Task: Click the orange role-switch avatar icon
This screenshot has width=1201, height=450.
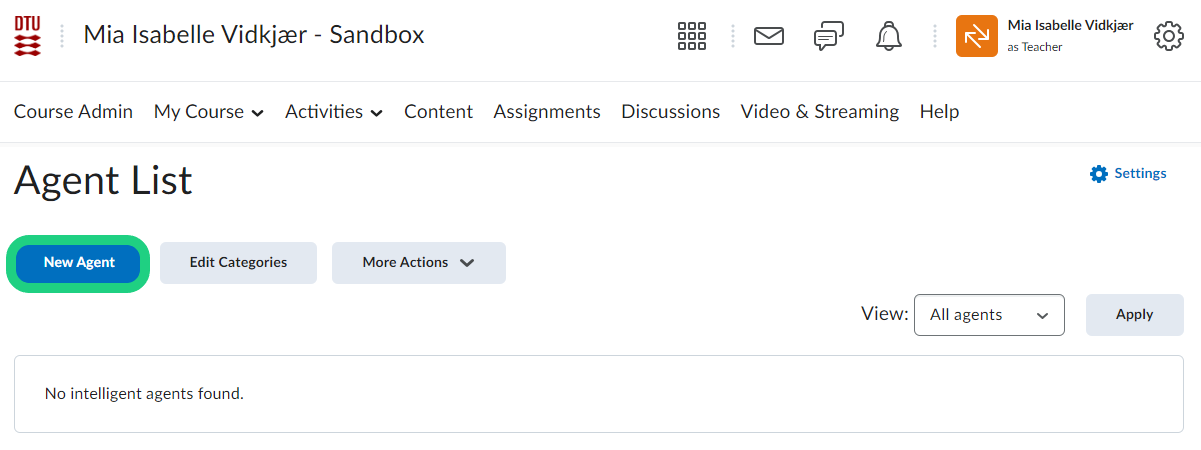Action: coord(976,36)
